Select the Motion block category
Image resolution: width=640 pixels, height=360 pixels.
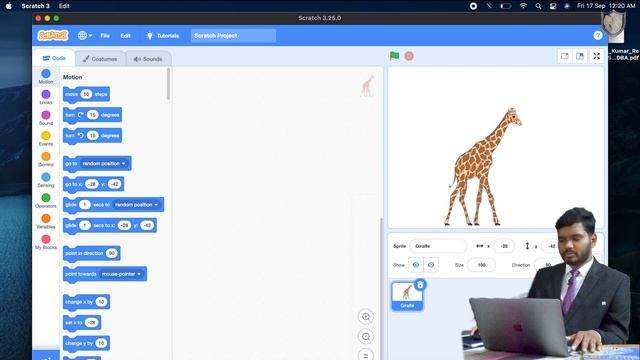tap(46, 76)
